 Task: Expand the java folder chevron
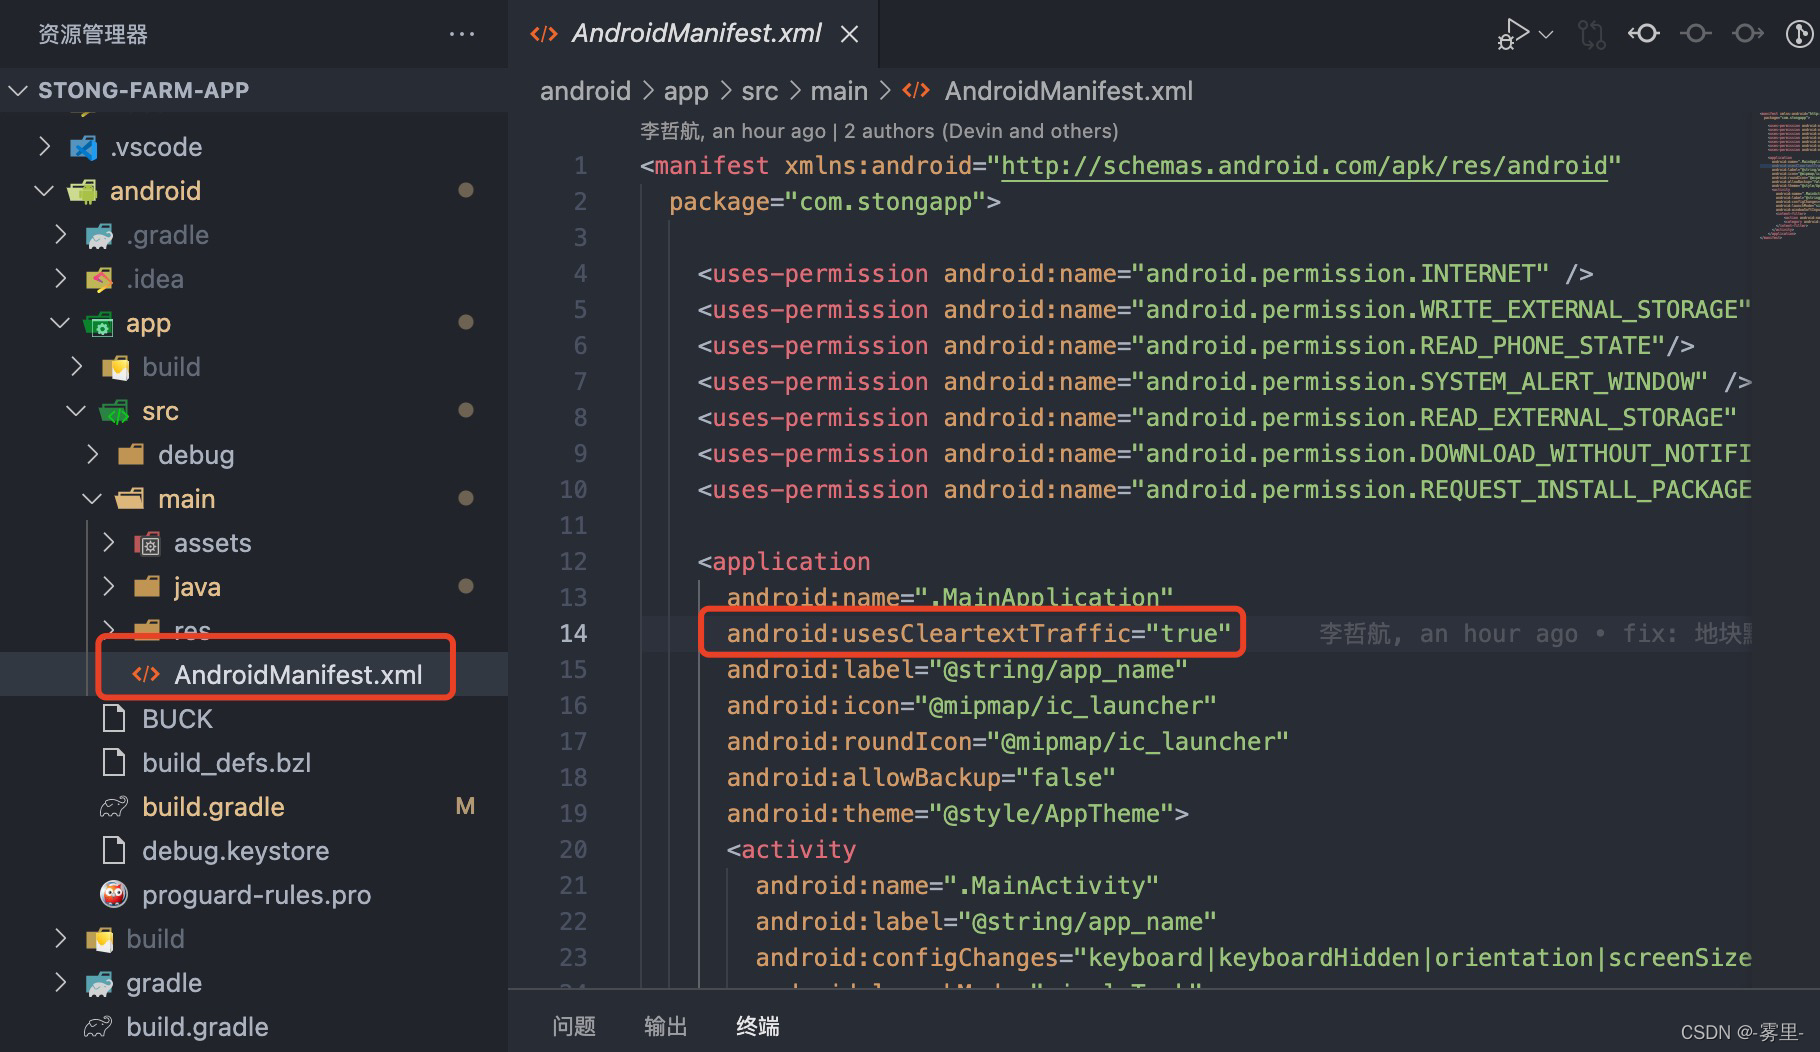click(108, 587)
